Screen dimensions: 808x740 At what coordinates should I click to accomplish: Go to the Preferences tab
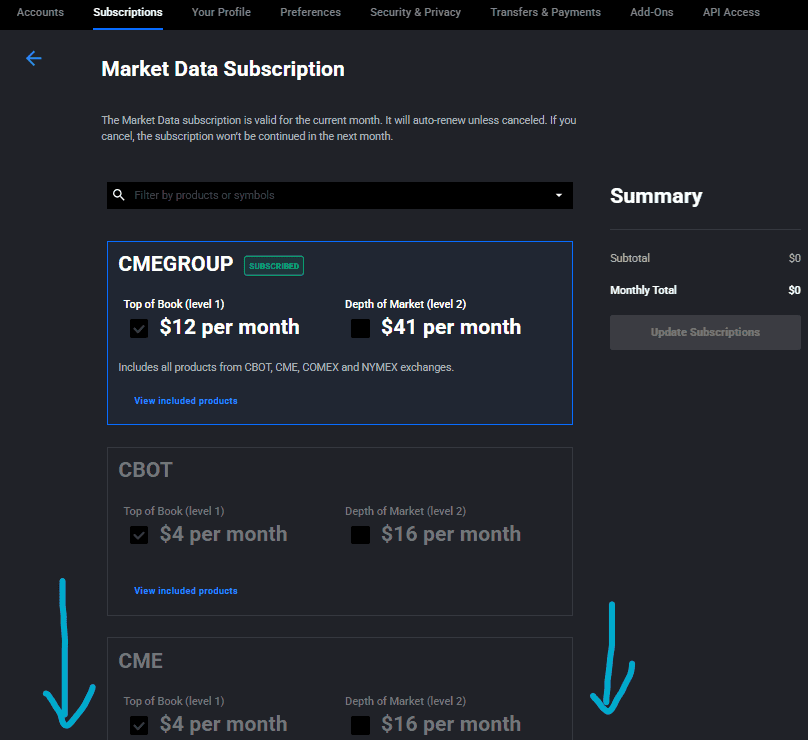click(310, 12)
